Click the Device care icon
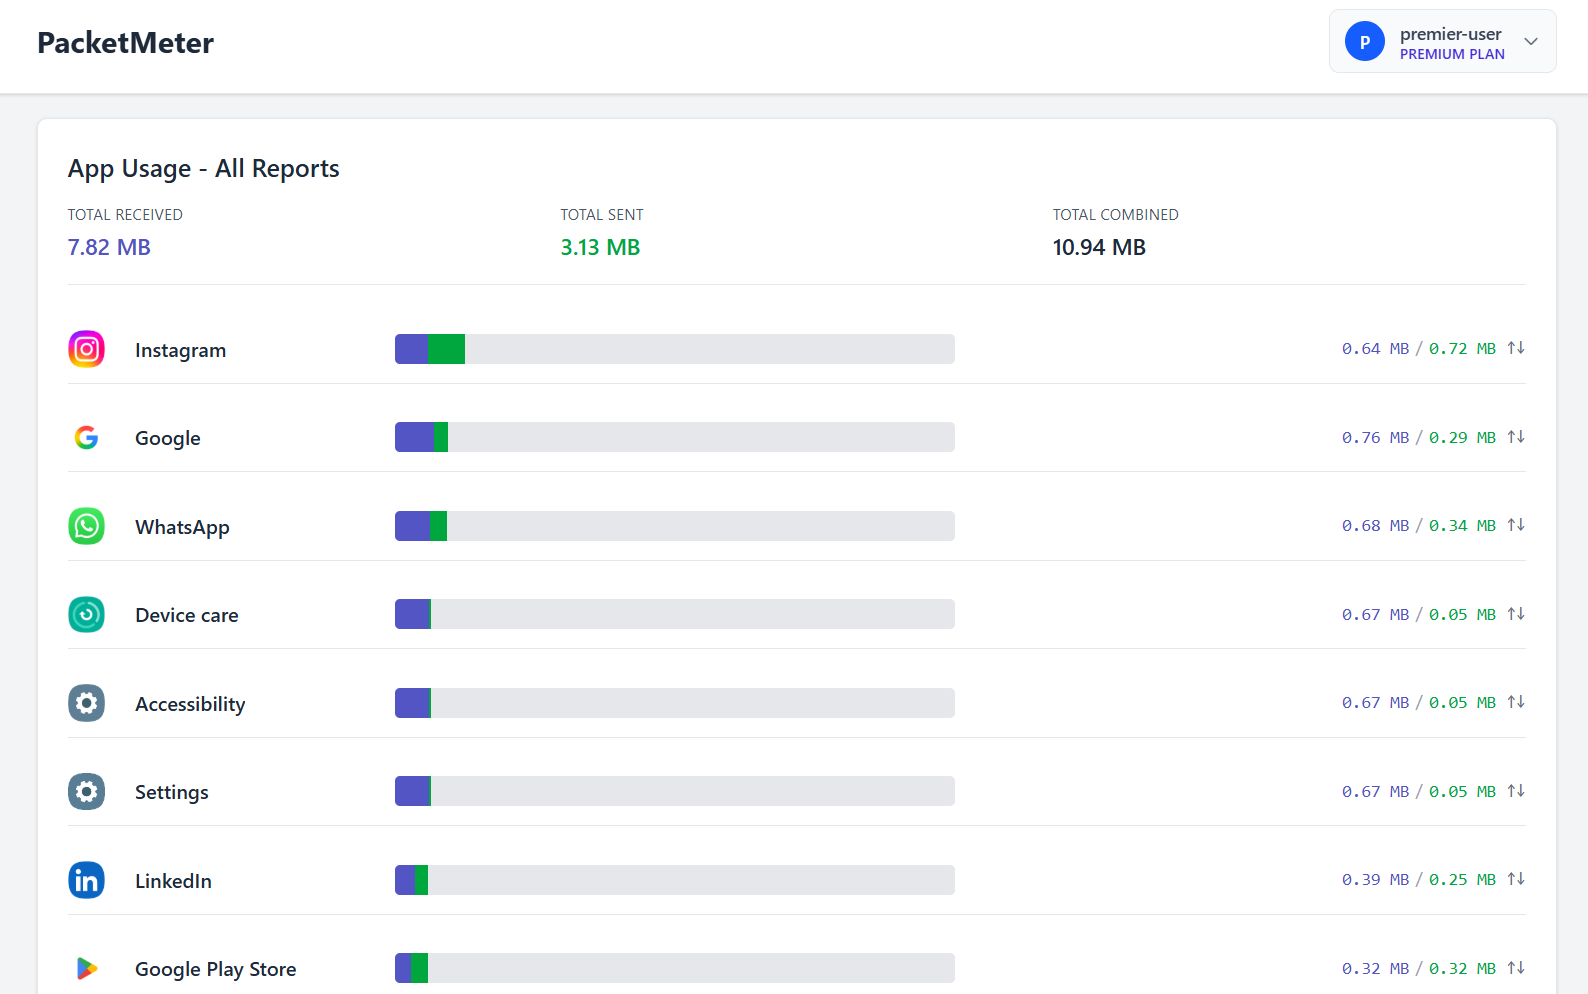 point(86,614)
